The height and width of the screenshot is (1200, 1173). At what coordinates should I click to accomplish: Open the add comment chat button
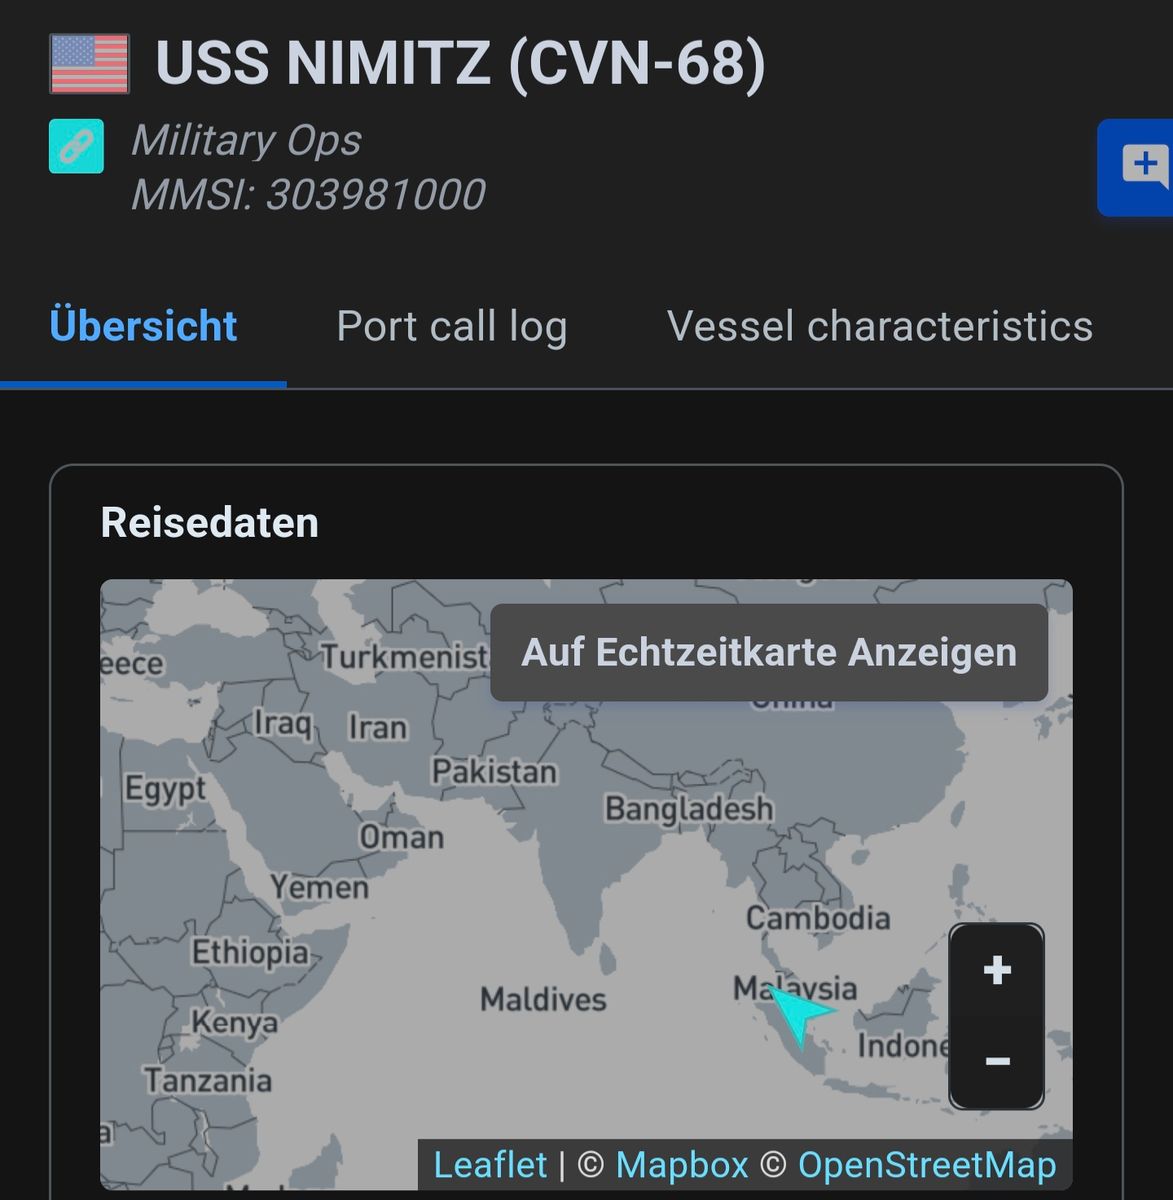point(1141,167)
